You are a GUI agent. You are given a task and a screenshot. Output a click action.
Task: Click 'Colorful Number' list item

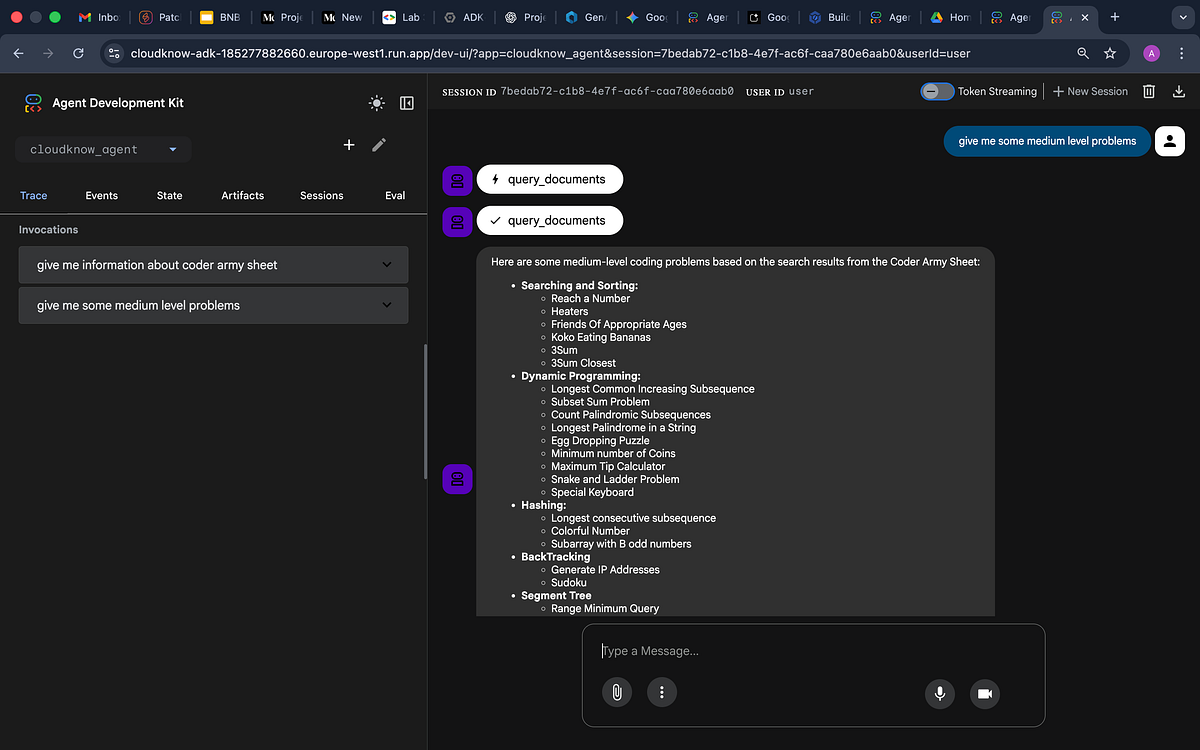click(x=591, y=531)
